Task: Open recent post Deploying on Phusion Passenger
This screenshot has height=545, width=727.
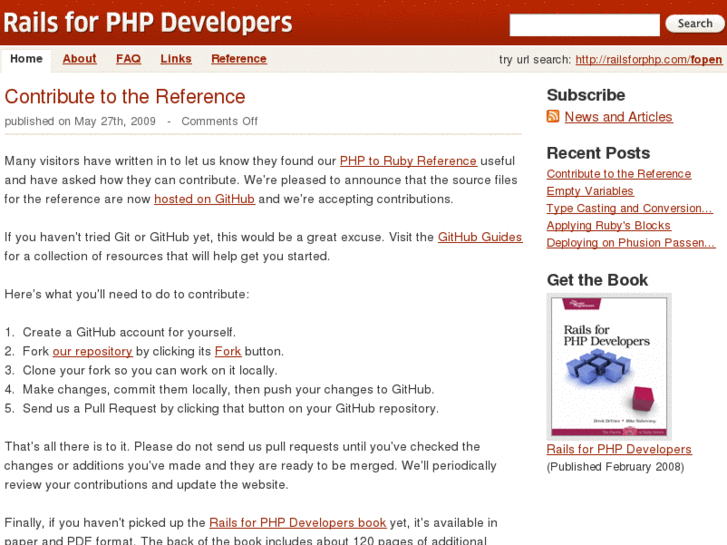Action: tap(631, 243)
